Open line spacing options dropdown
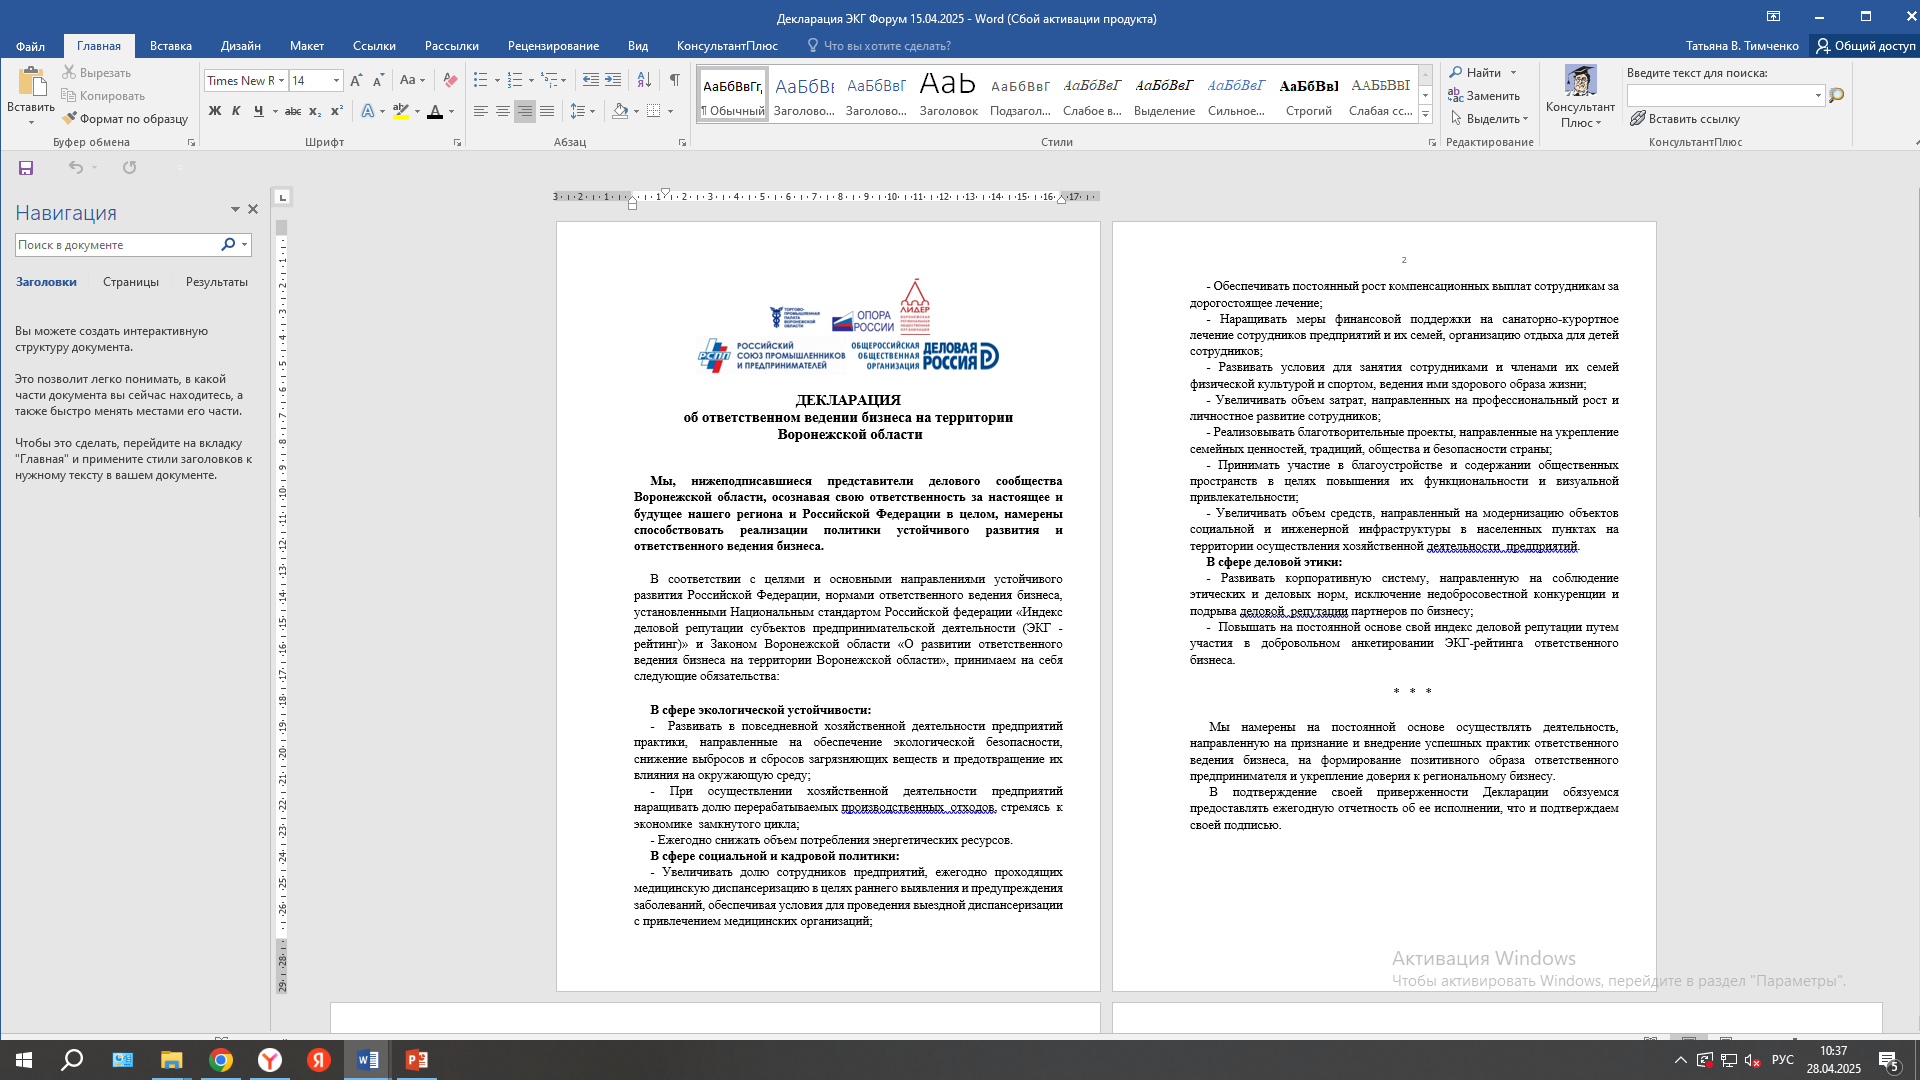Viewport: 1920px width, 1080px height. [582, 111]
